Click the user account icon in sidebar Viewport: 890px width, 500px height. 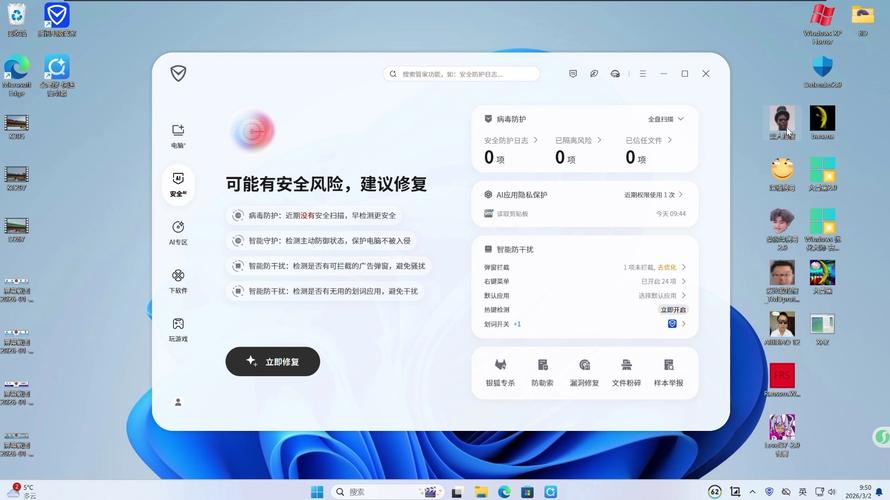[178, 402]
